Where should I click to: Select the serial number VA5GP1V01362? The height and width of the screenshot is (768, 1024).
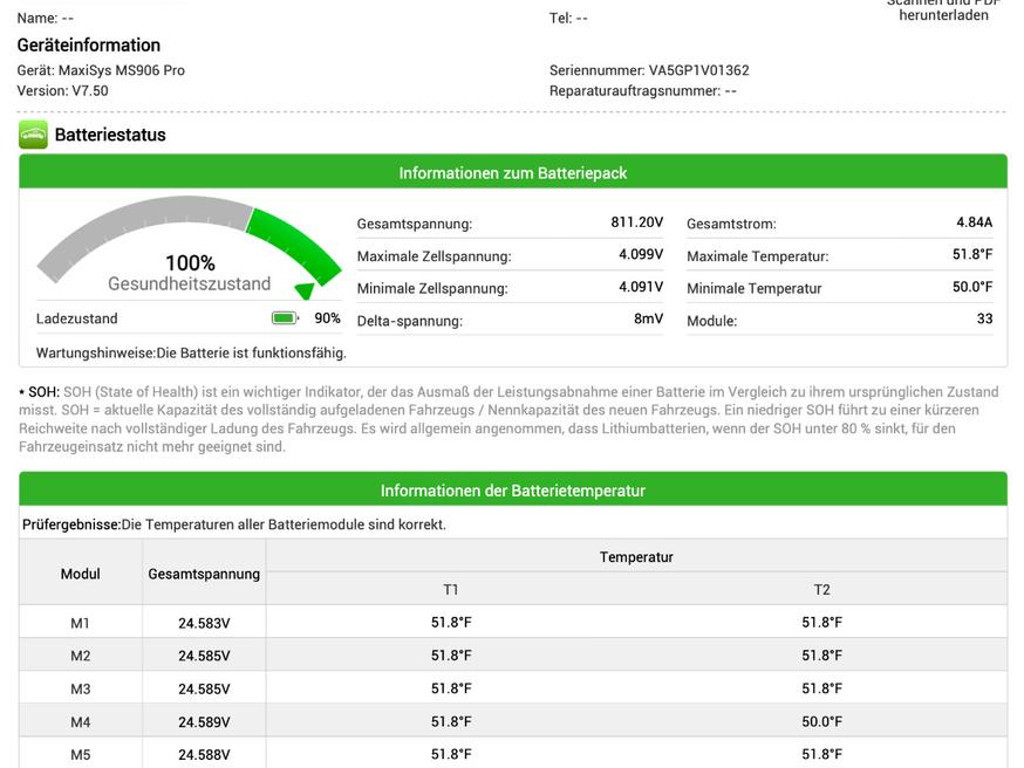(x=698, y=71)
